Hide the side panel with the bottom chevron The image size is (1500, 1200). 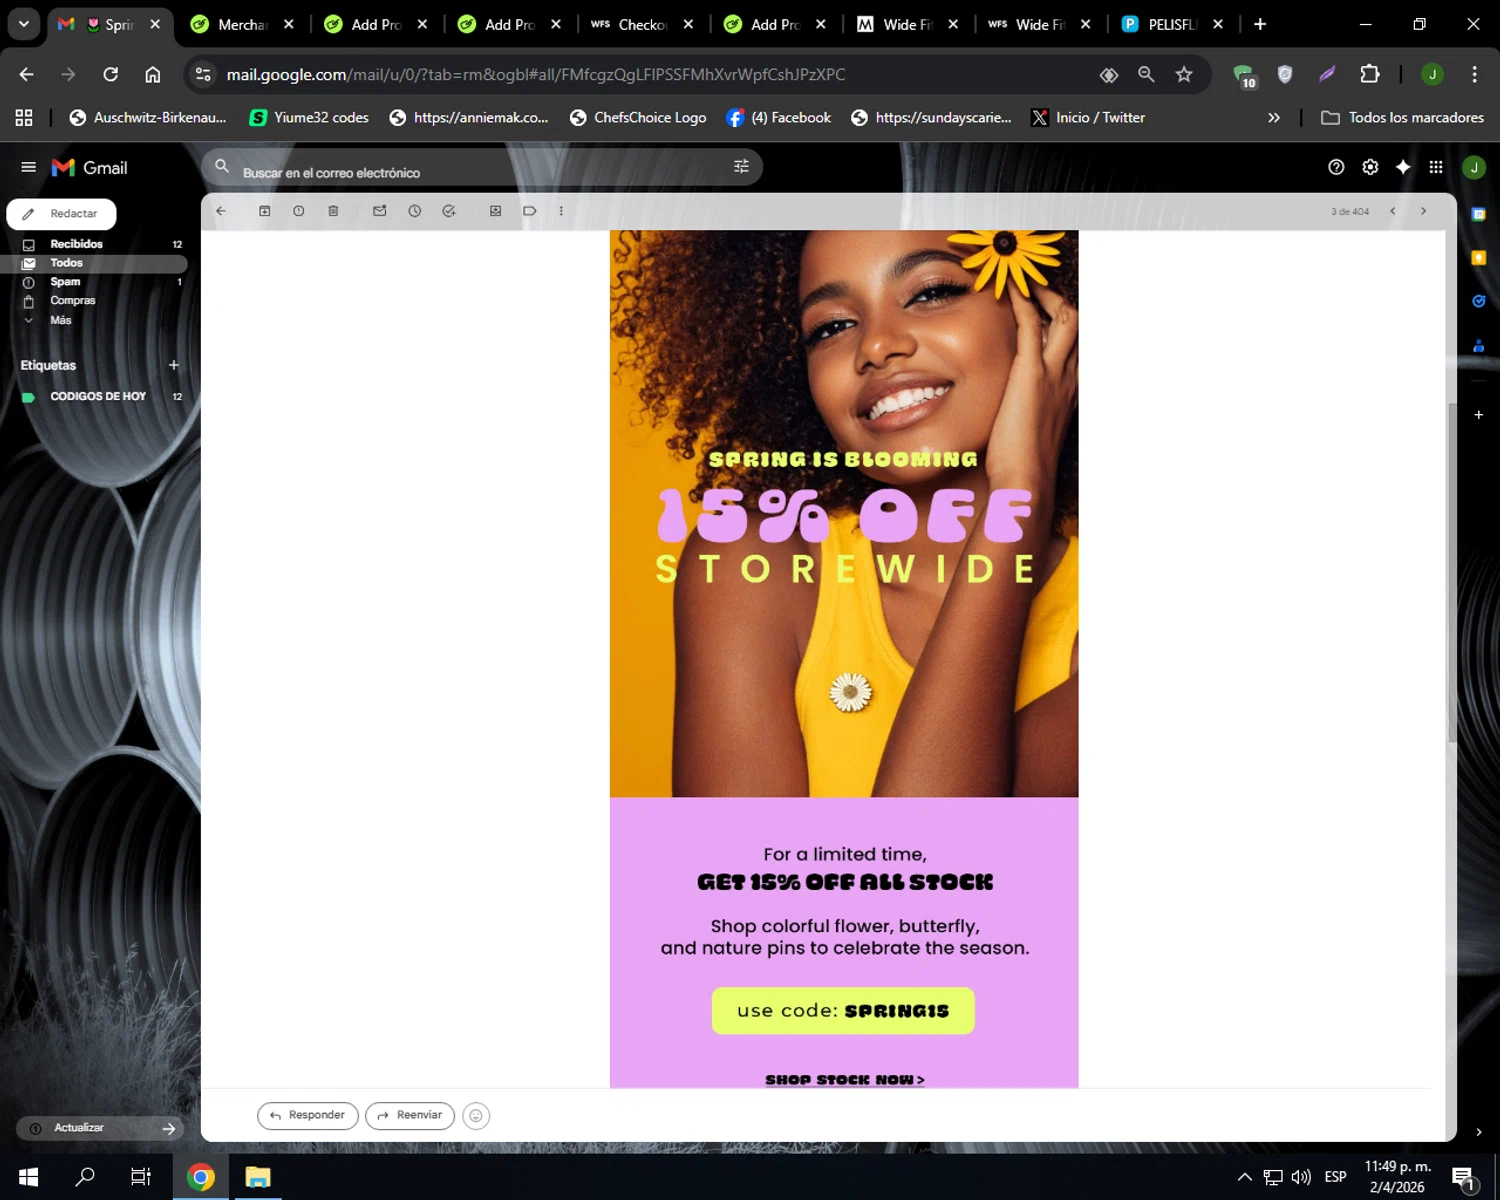[x=1479, y=1132]
